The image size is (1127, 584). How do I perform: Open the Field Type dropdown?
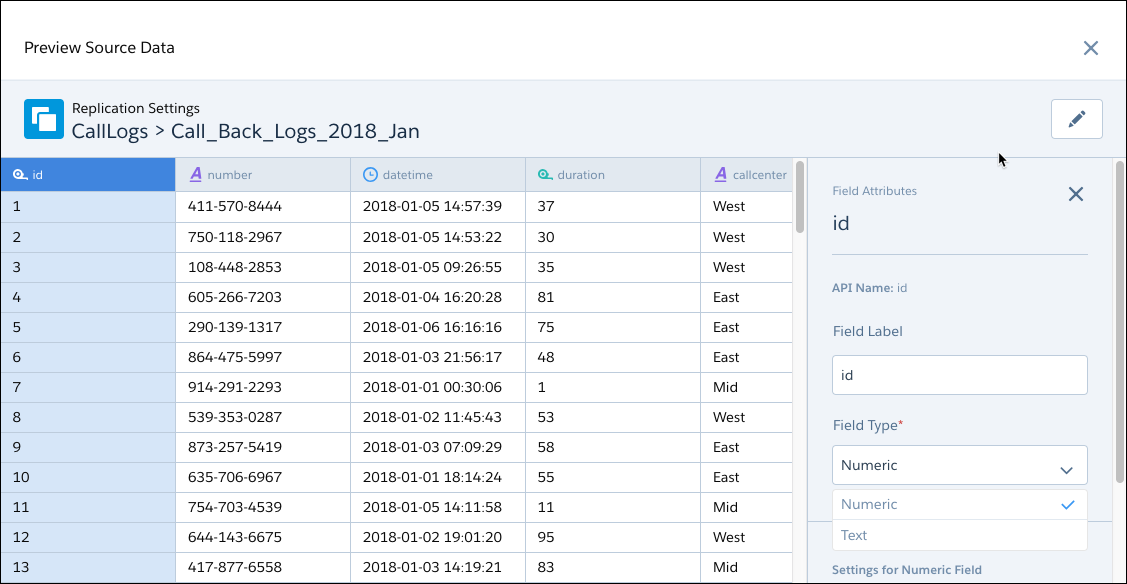(958, 465)
